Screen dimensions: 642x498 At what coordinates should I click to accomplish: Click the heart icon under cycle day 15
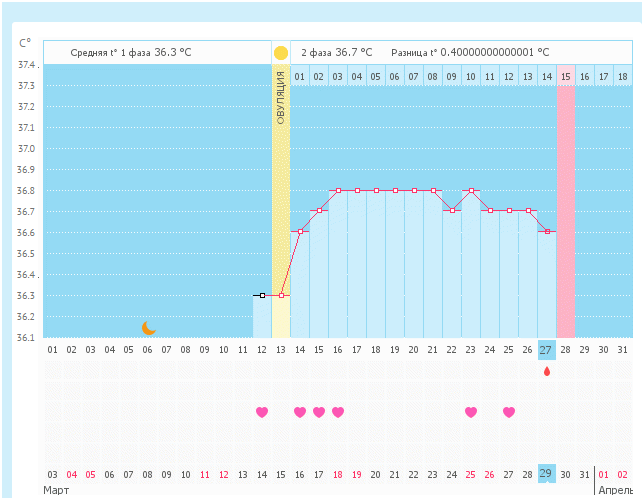pyautogui.click(x=319, y=412)
